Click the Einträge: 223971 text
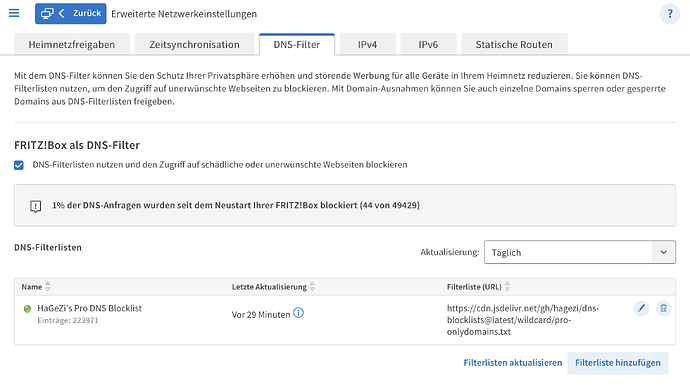The image size is (690, 391). pyautogui.click(x=68, y=321)
